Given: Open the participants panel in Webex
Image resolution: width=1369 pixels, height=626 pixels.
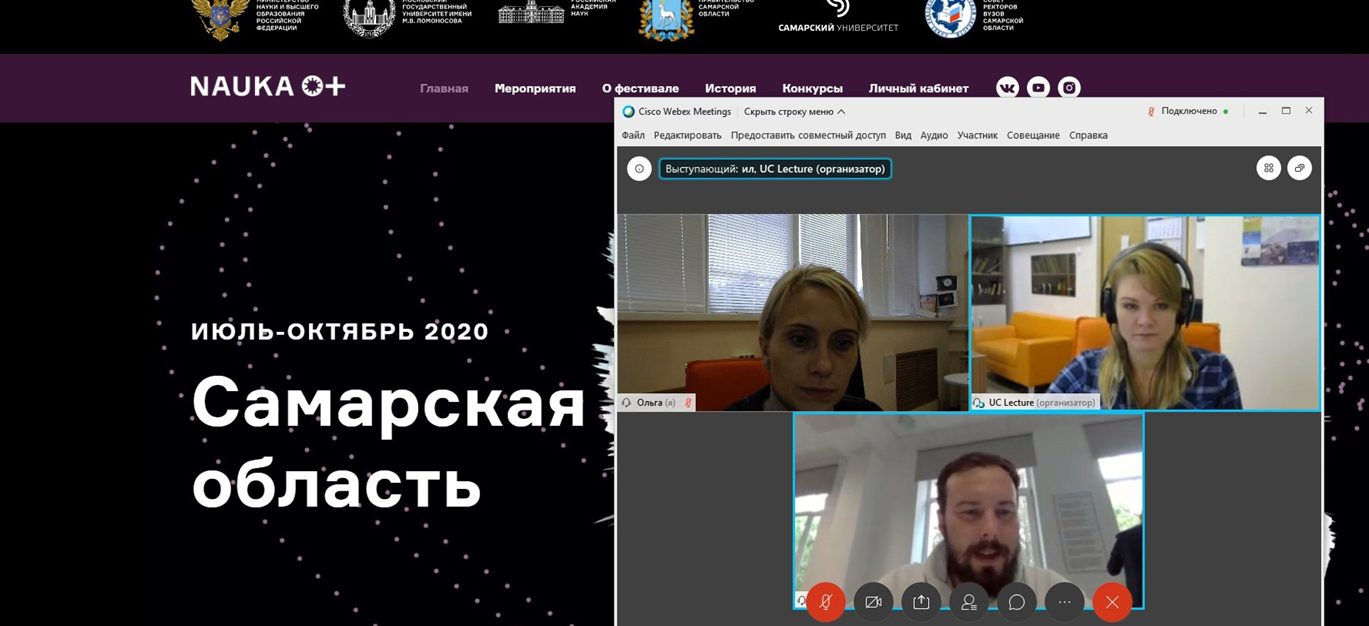Looking at the screenshot, I should pyautogui.click(x=969, y=602).
